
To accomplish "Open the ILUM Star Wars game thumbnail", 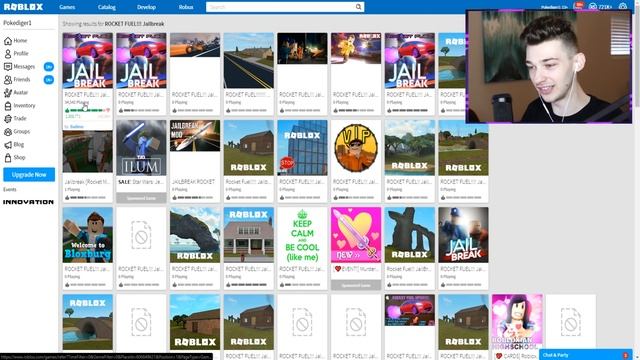I will [x=141, y=148].
